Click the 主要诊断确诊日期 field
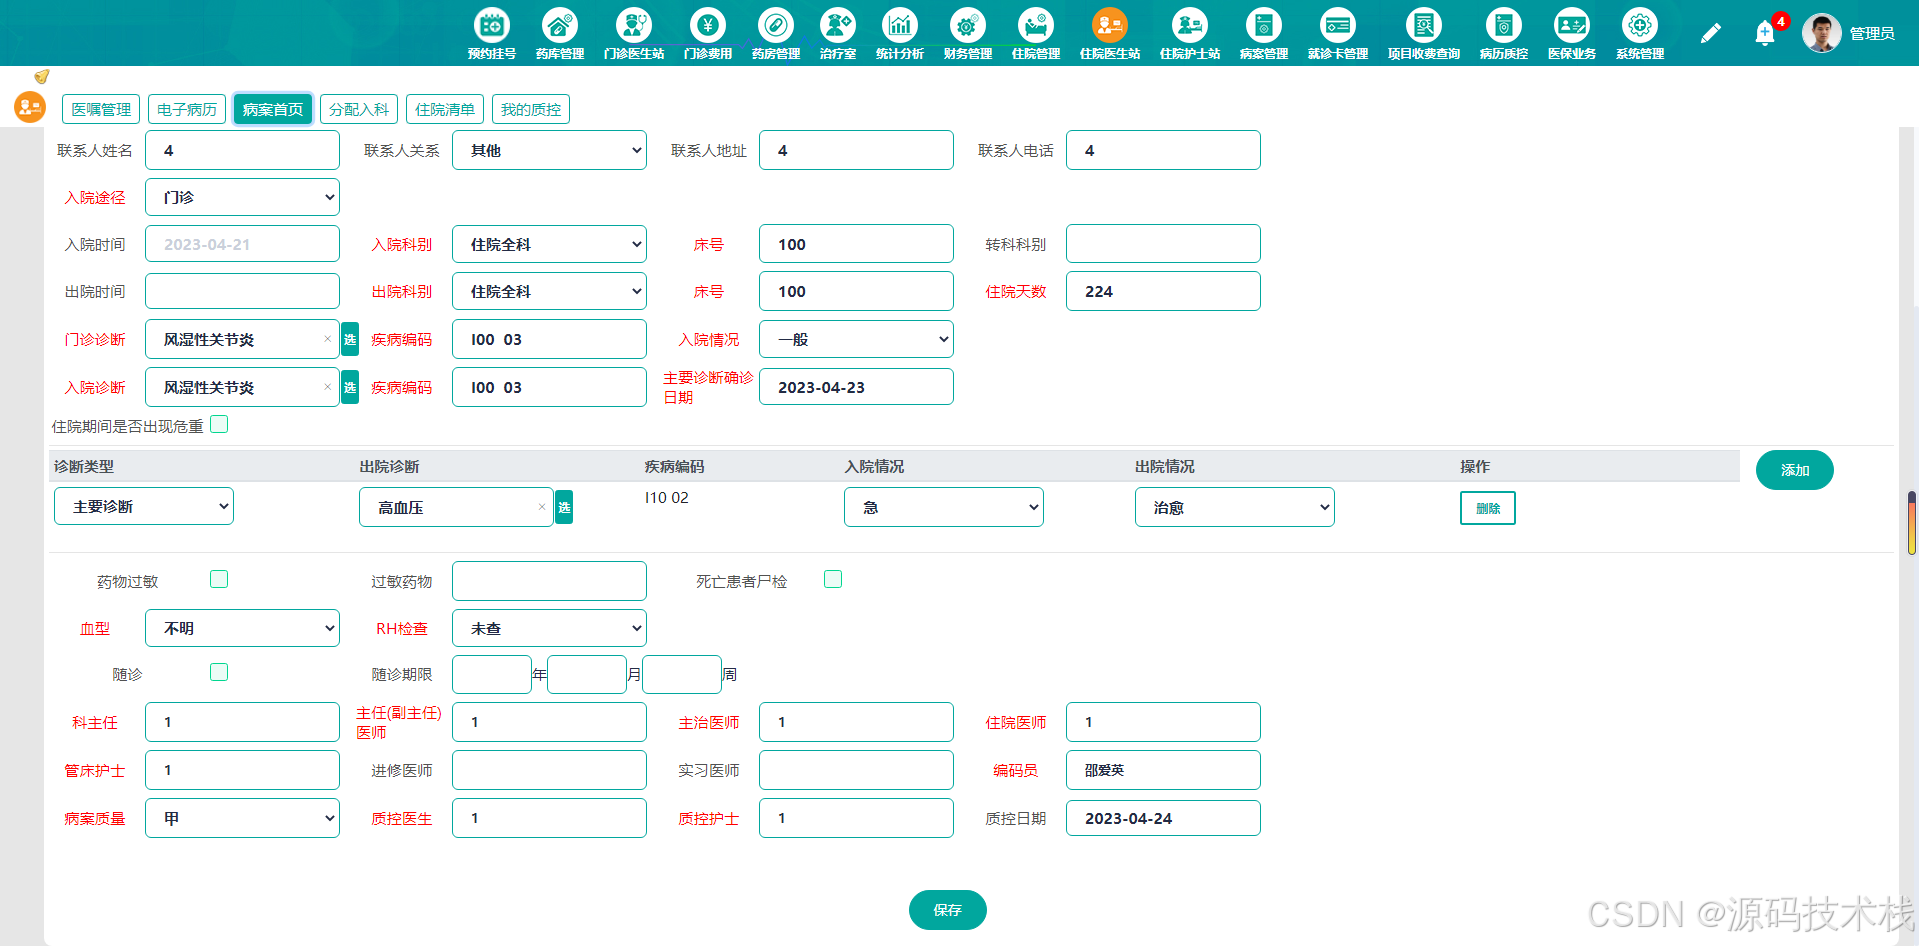The height and width of the screenshot is (946, 1919). pyautogui.click(x=856, y=387)
